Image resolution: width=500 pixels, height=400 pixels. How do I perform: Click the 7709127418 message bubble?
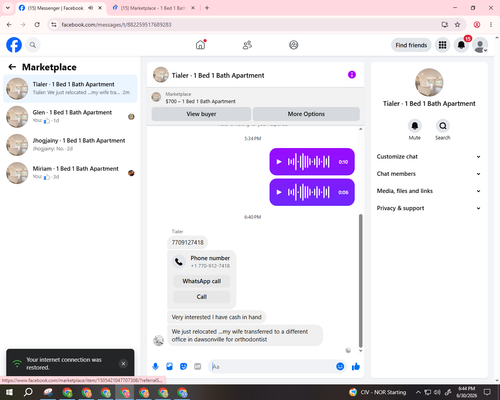[187, 242]
